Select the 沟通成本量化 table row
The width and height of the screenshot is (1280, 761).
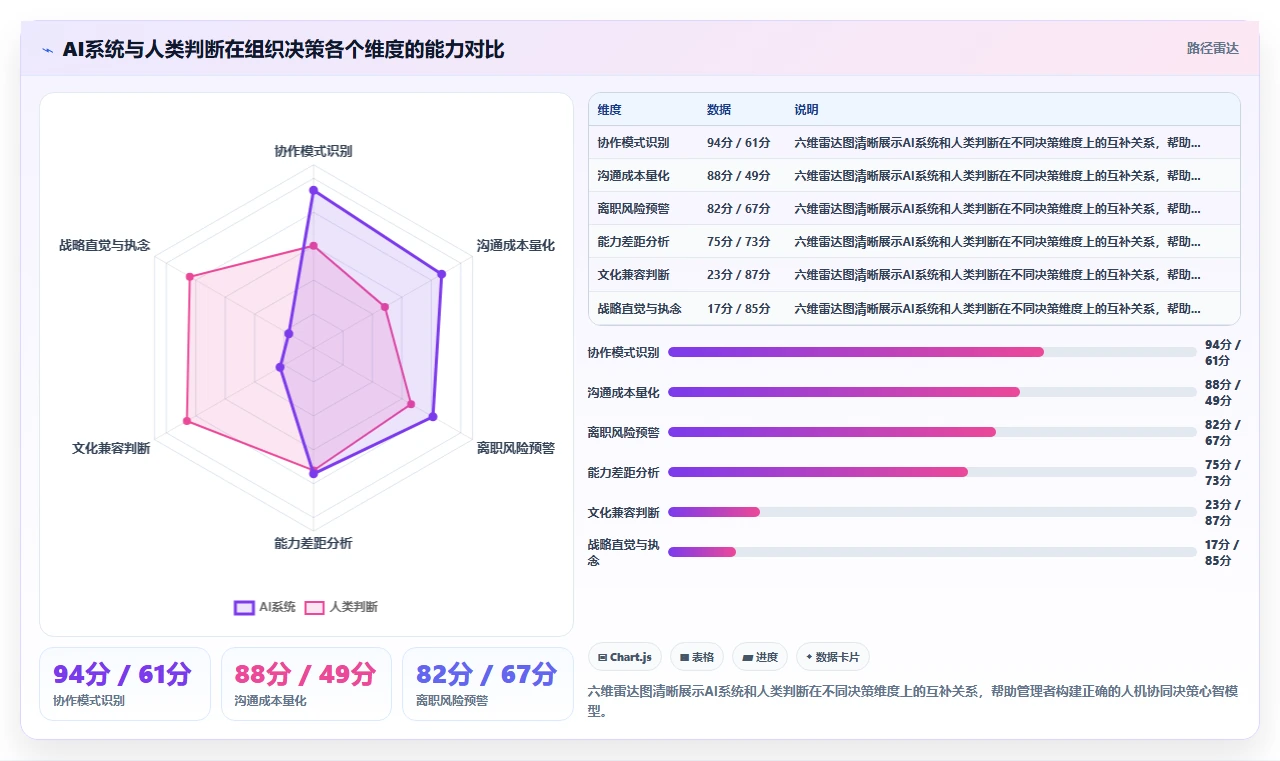(x=914, y=175)
